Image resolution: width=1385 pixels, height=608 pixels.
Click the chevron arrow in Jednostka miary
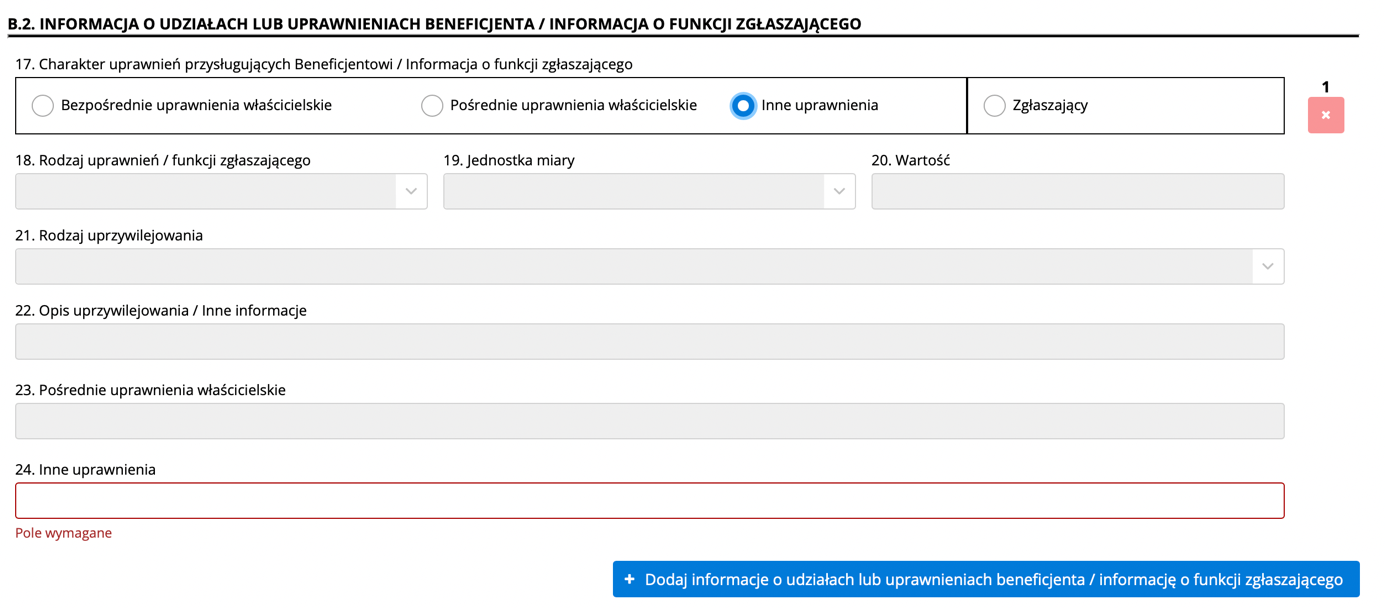(x=839, y=191)
